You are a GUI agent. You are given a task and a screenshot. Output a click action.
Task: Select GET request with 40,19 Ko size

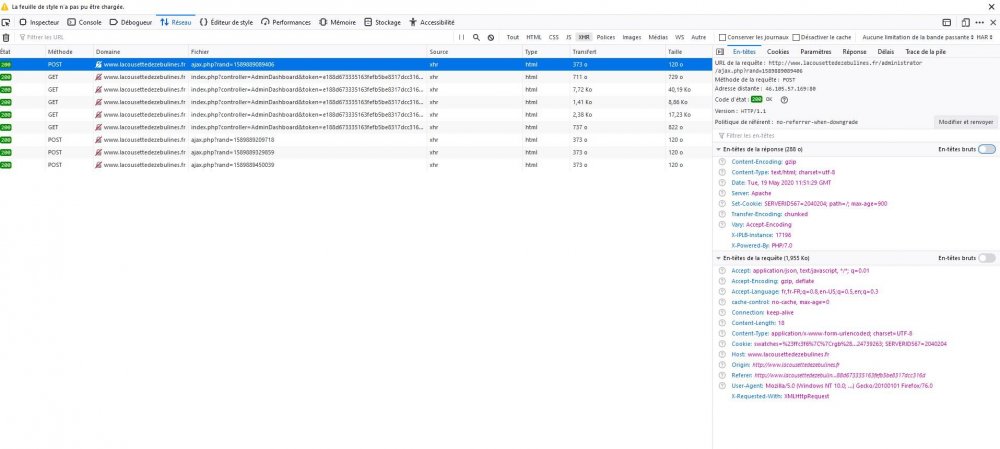[x=356, y=89]
